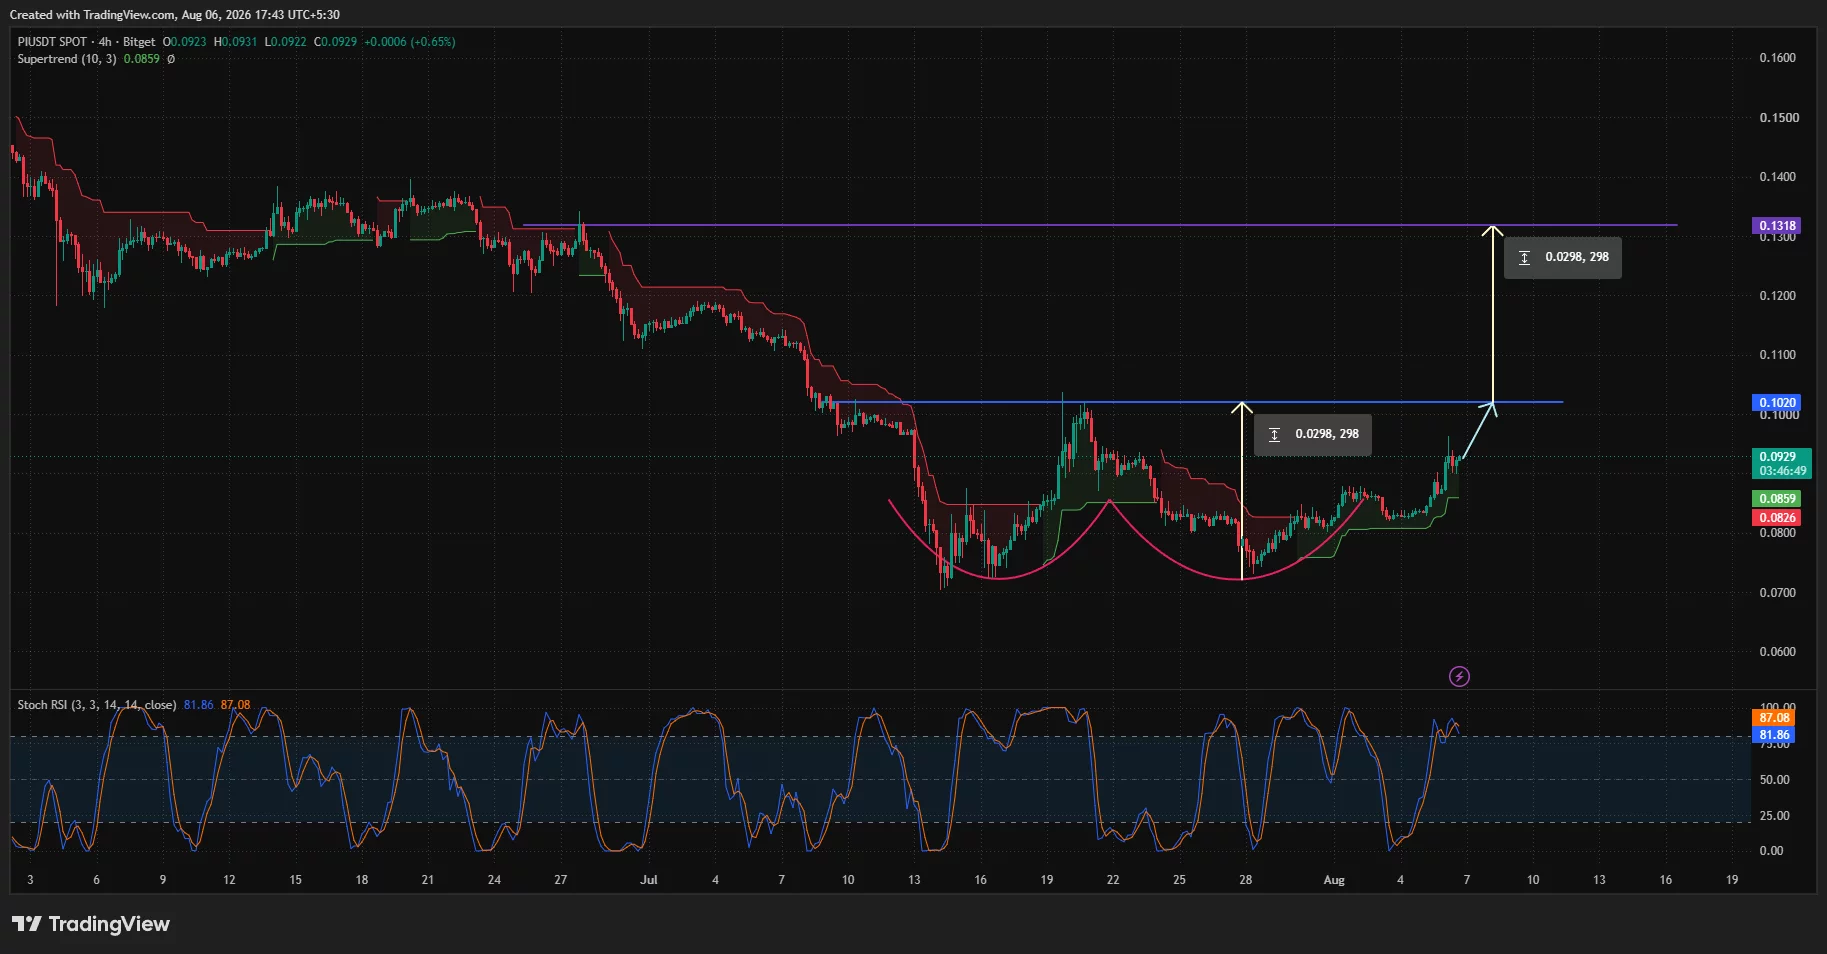Click the Aug label on the time axis

(1334, 880)
